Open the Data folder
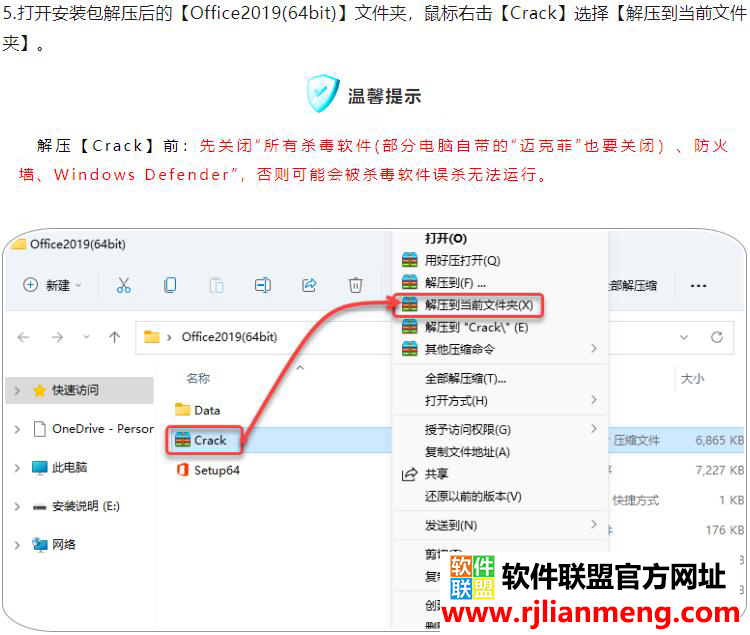Screen dimensions: 750x635 (206, 410)
